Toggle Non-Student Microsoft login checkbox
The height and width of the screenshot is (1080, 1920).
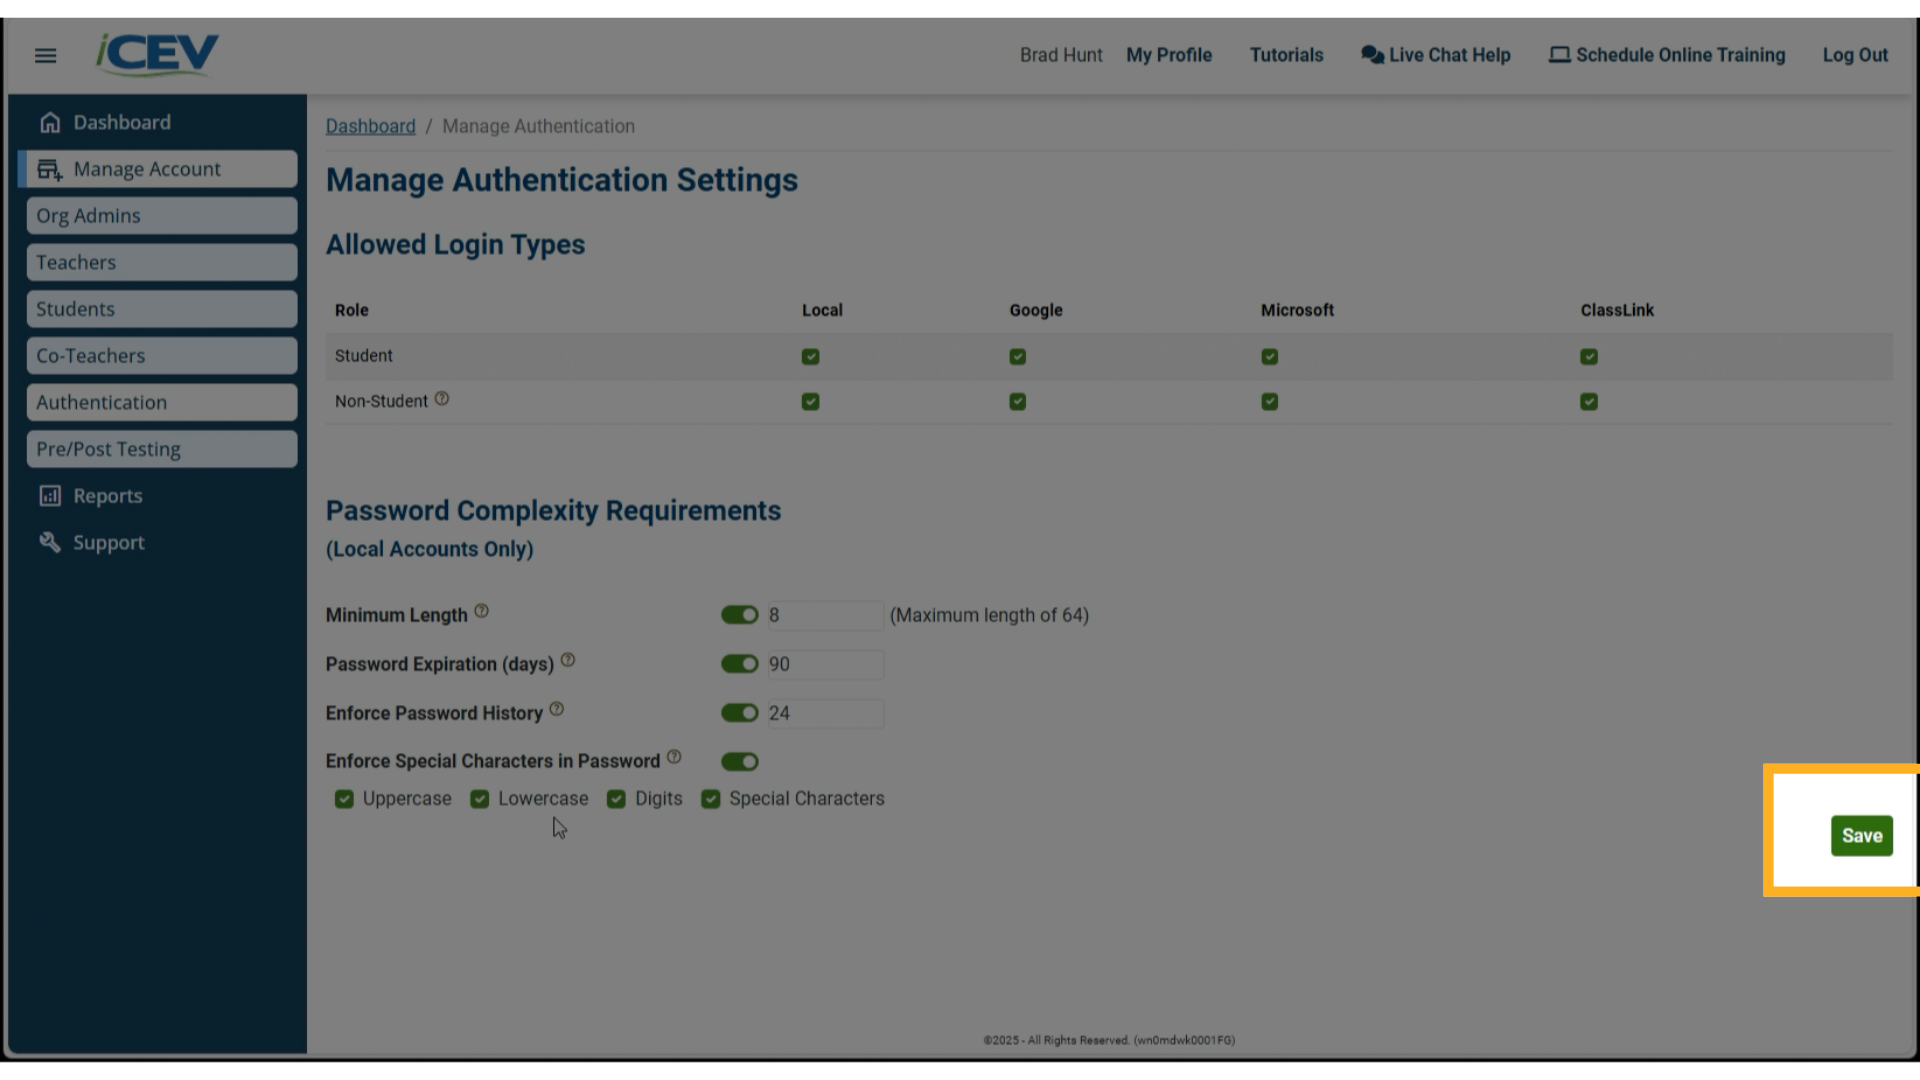click(1270, 402)
